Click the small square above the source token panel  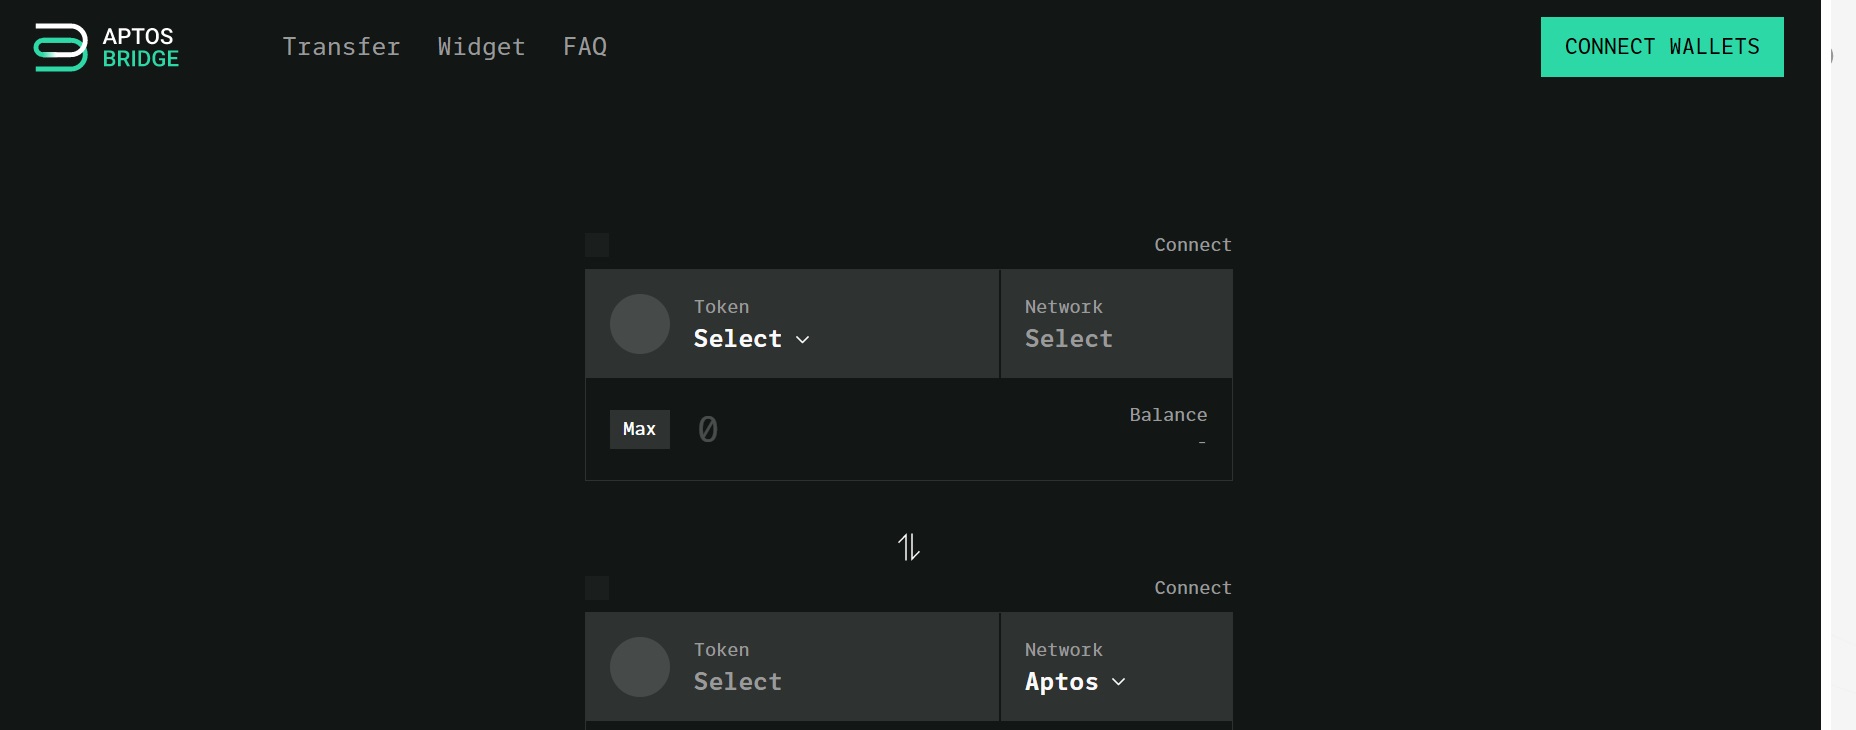click(x=597, y=245)
